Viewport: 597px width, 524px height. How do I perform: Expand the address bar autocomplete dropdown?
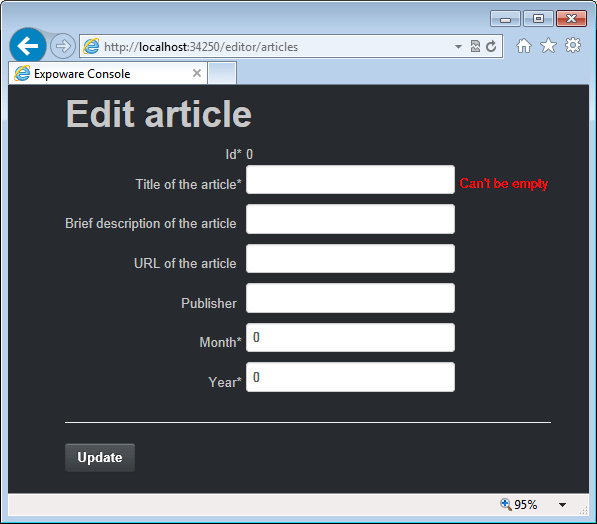[x=458, y=47]
